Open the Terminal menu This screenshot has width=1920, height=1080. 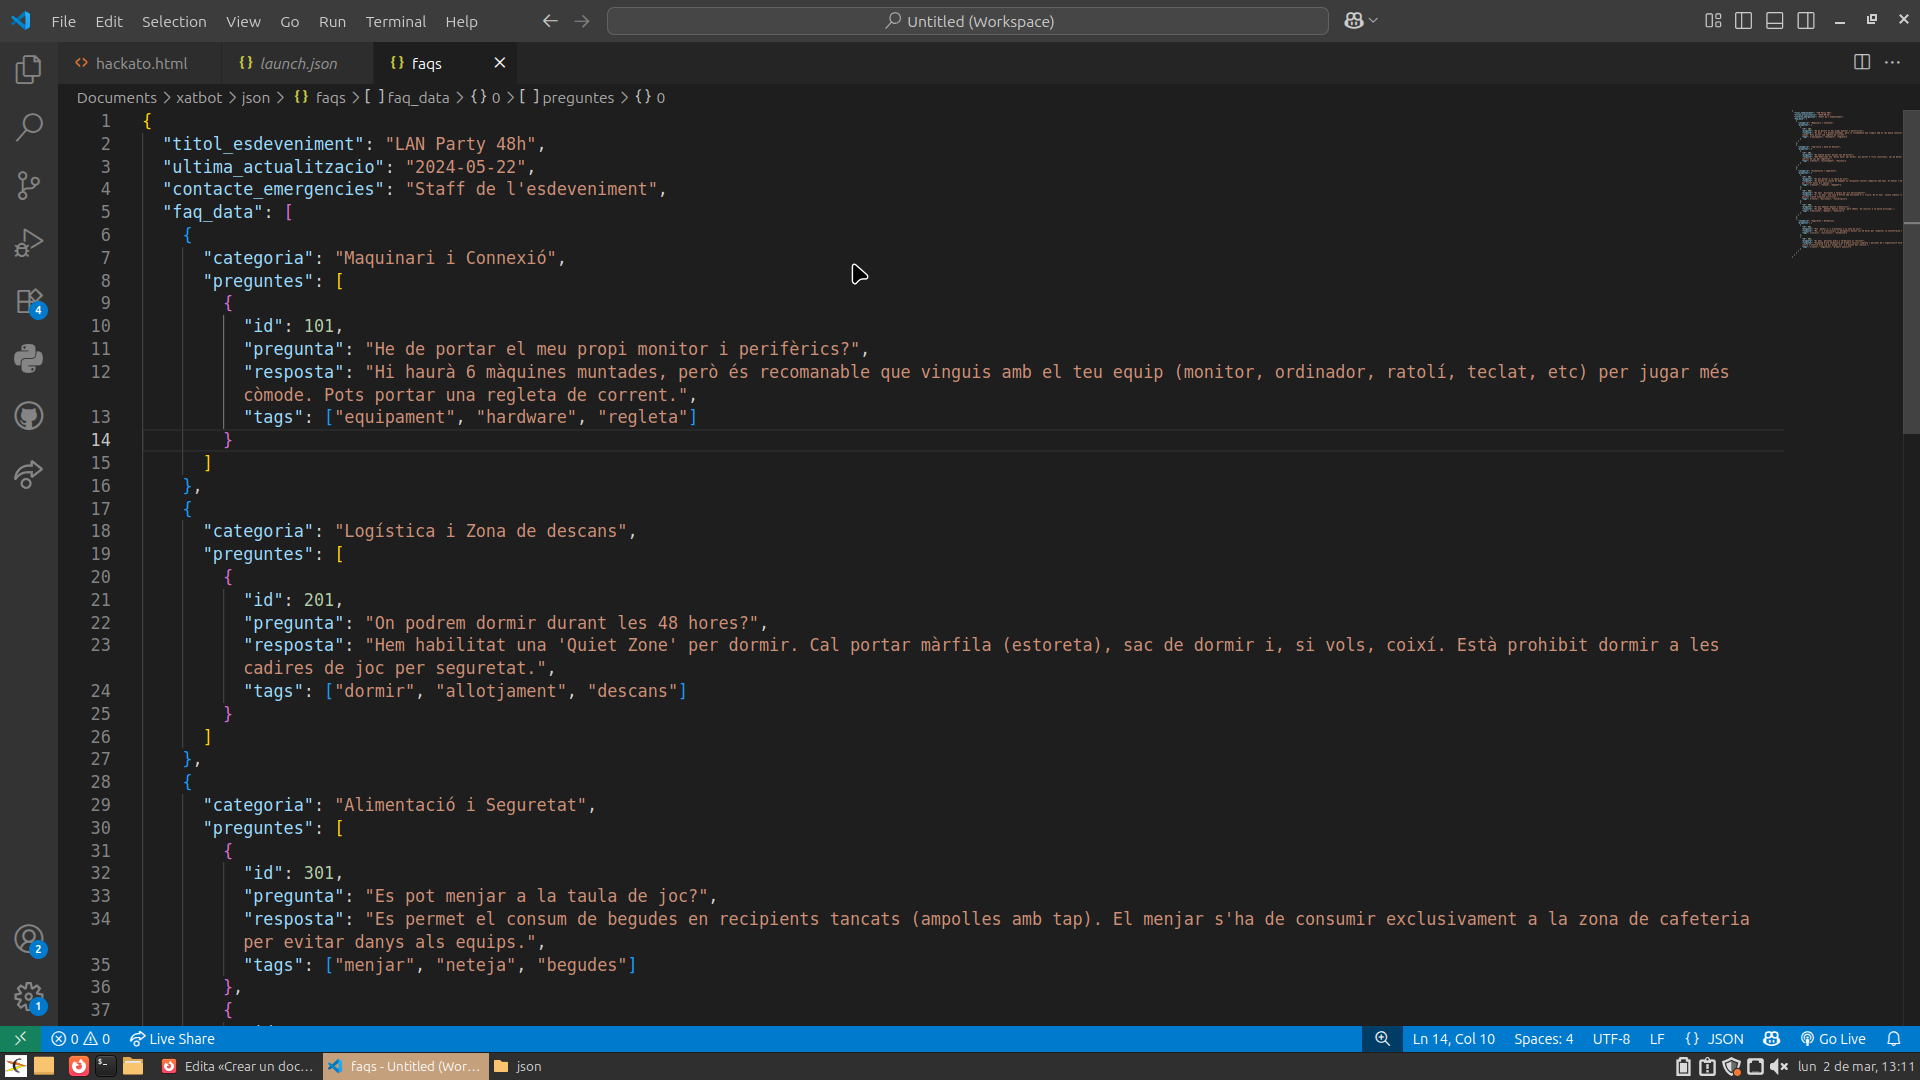(395, 21)
